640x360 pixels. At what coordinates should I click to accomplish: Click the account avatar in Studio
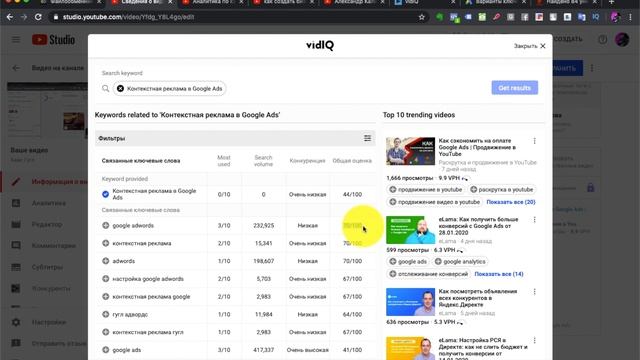tap(622, 40)
